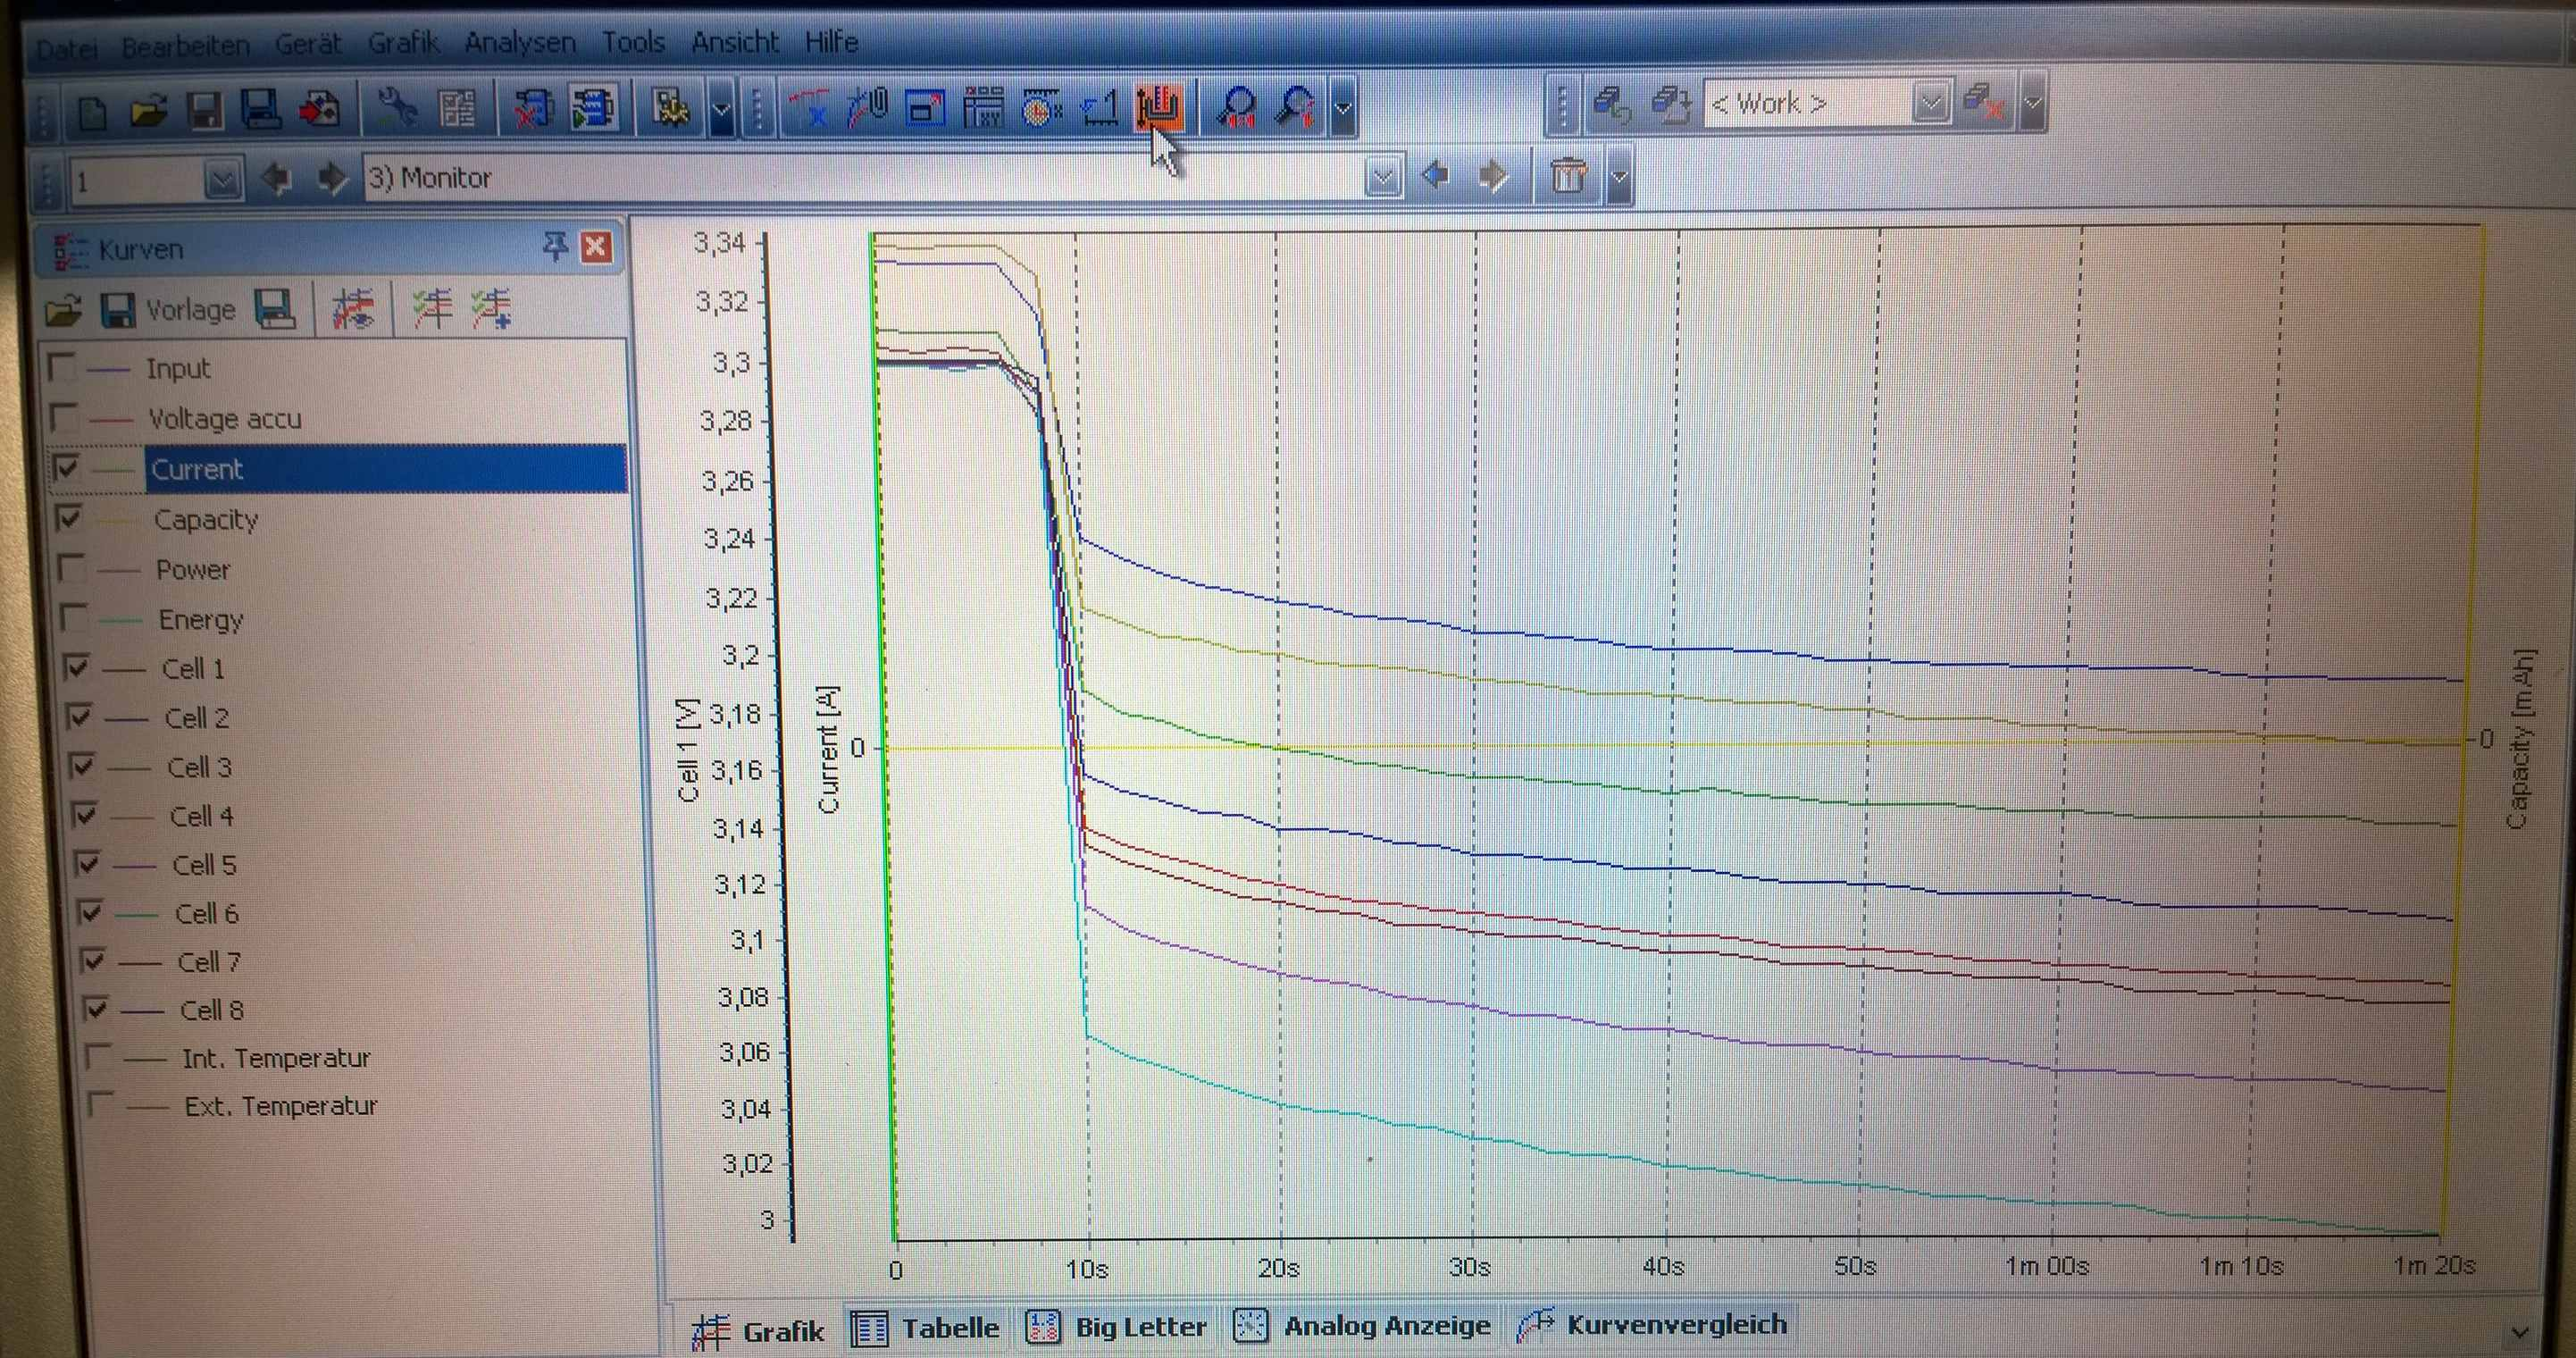This screenshot has height=1358, width=2576.
Task: Click the wrench settings icon in toolbar
Action: 397,108
